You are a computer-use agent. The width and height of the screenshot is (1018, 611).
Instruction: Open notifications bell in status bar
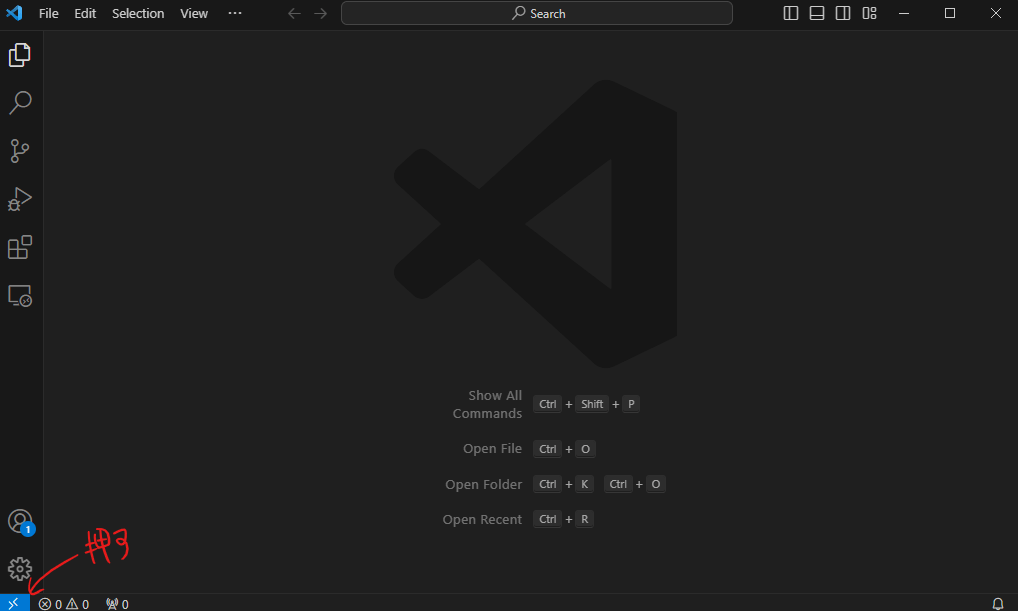tap(998, 604)
